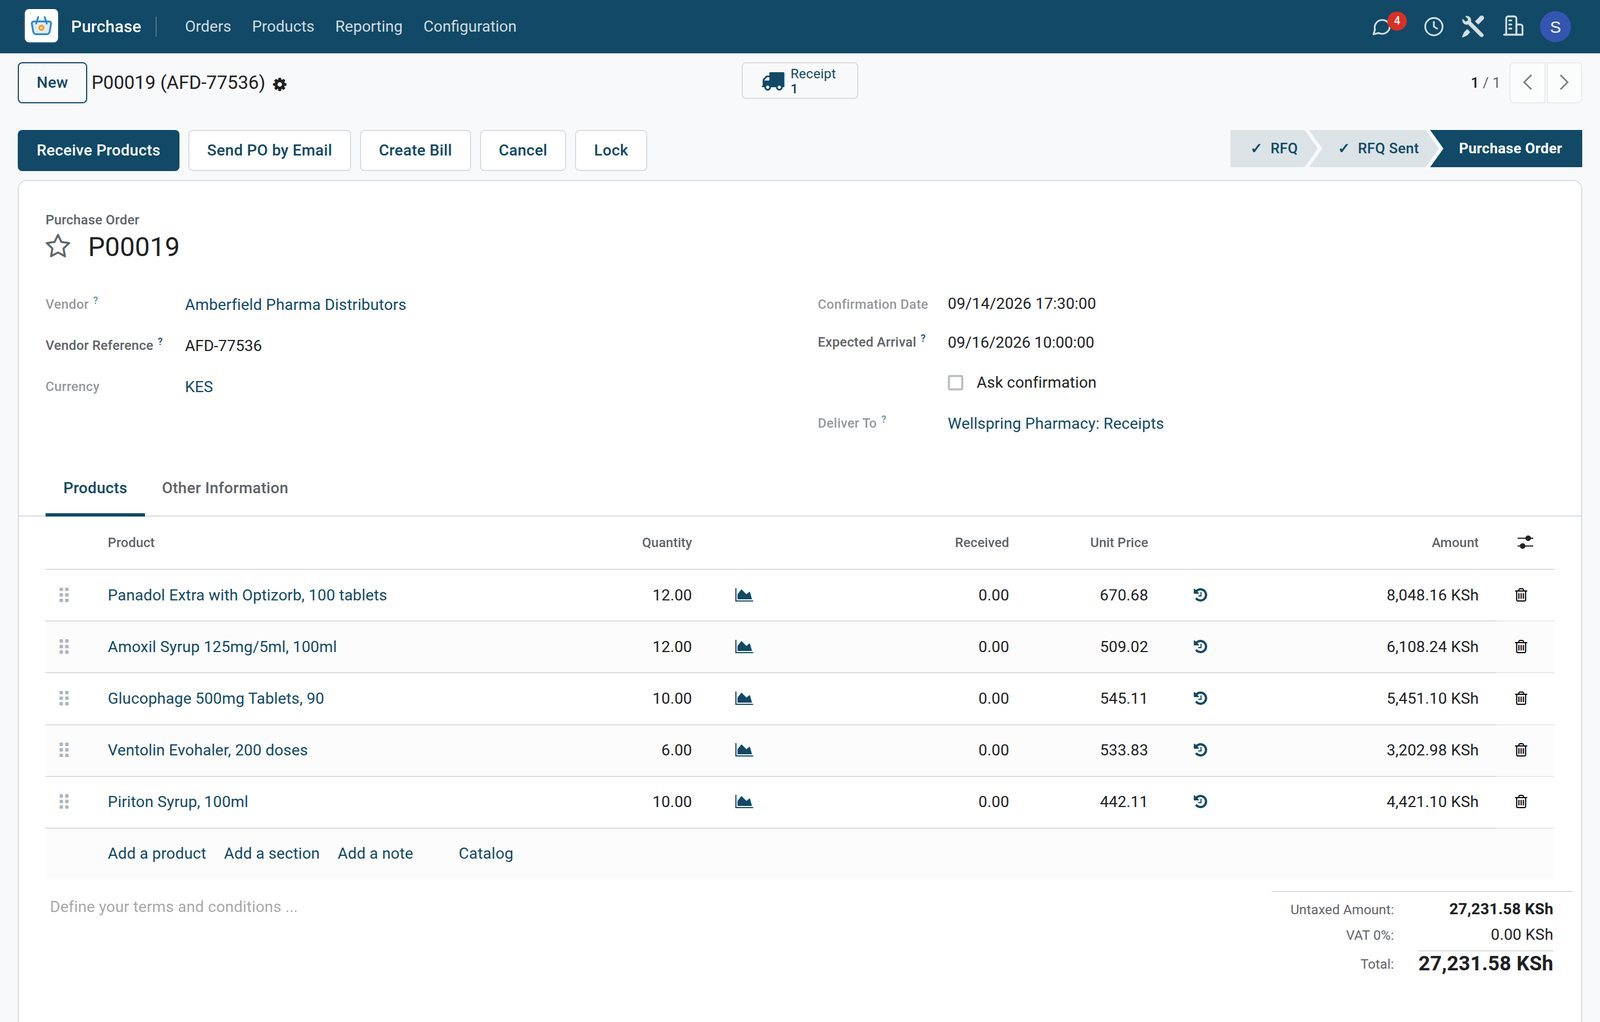Open the company switcher building icon

point(1514,27)
